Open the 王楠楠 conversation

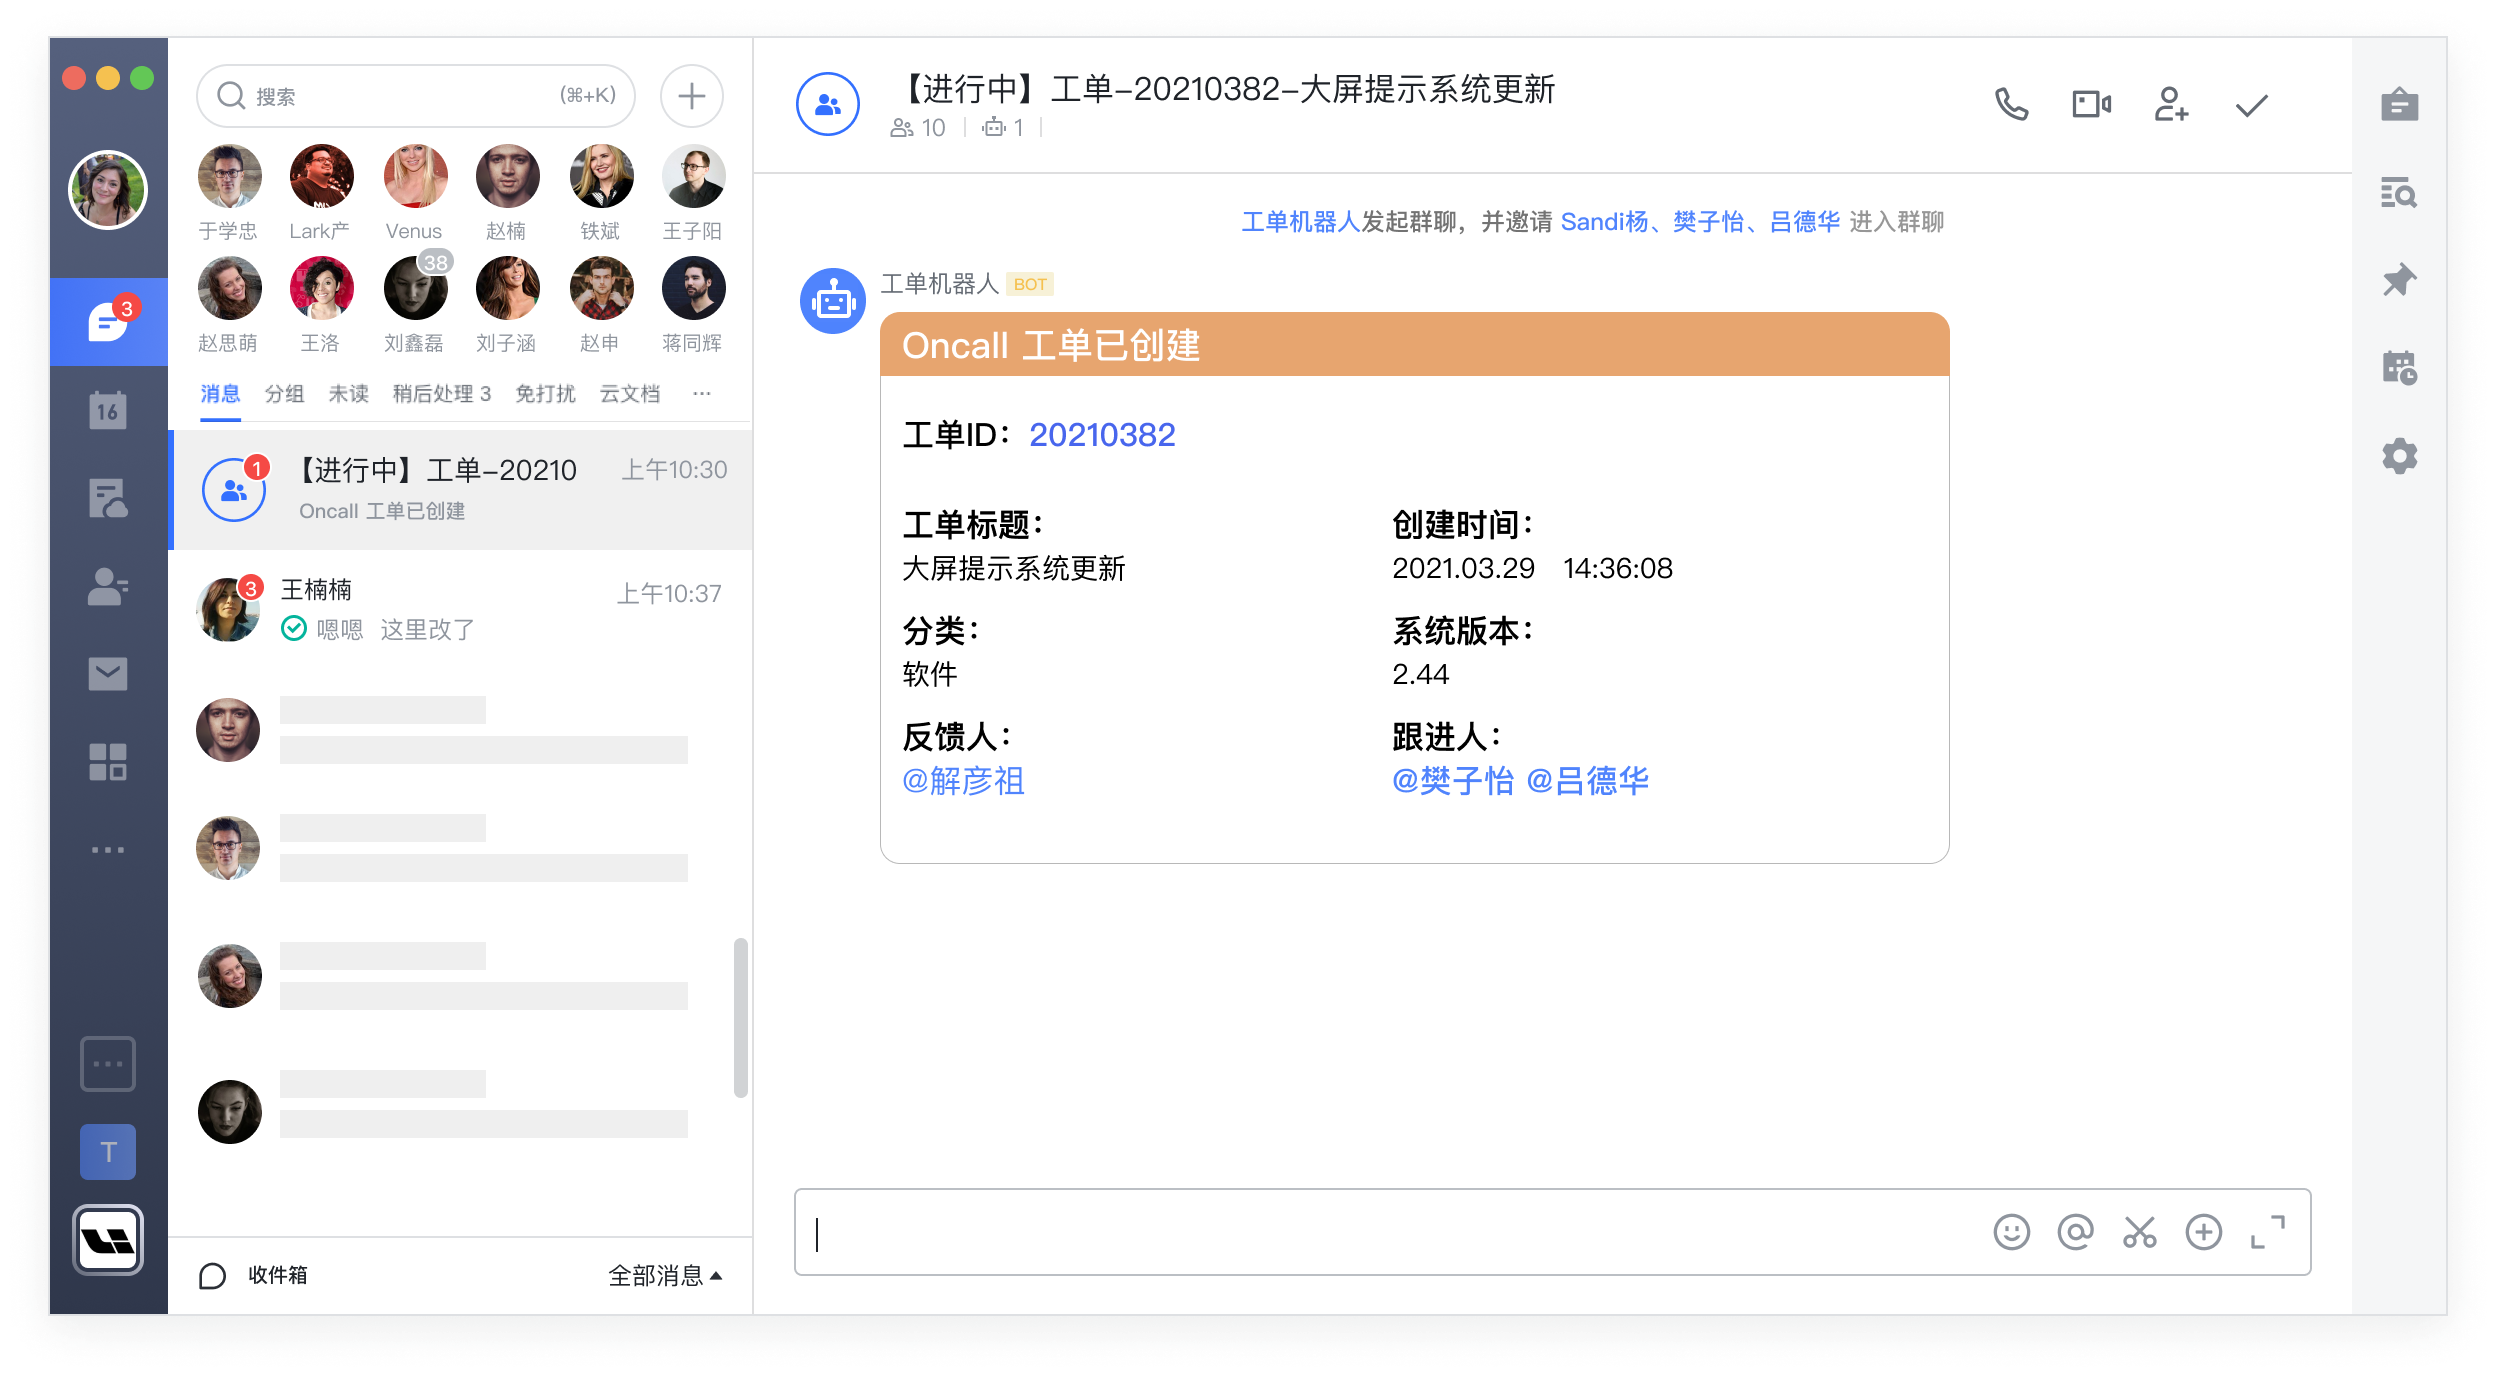click(x=460, y=608)
